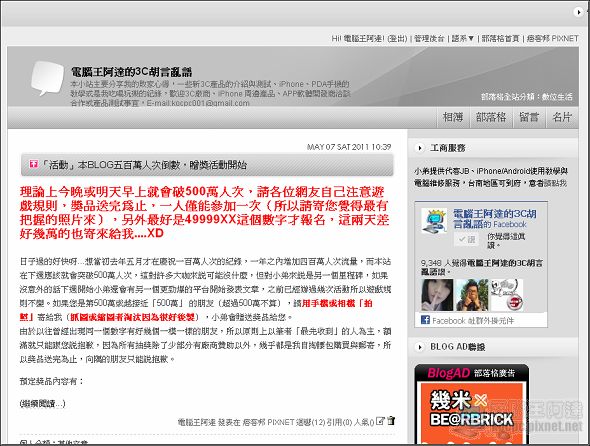Image resolution: width=590 pixels, height=446 pixels.
Task: Go to 部落格首頁 link
Action: pos(500,38)
